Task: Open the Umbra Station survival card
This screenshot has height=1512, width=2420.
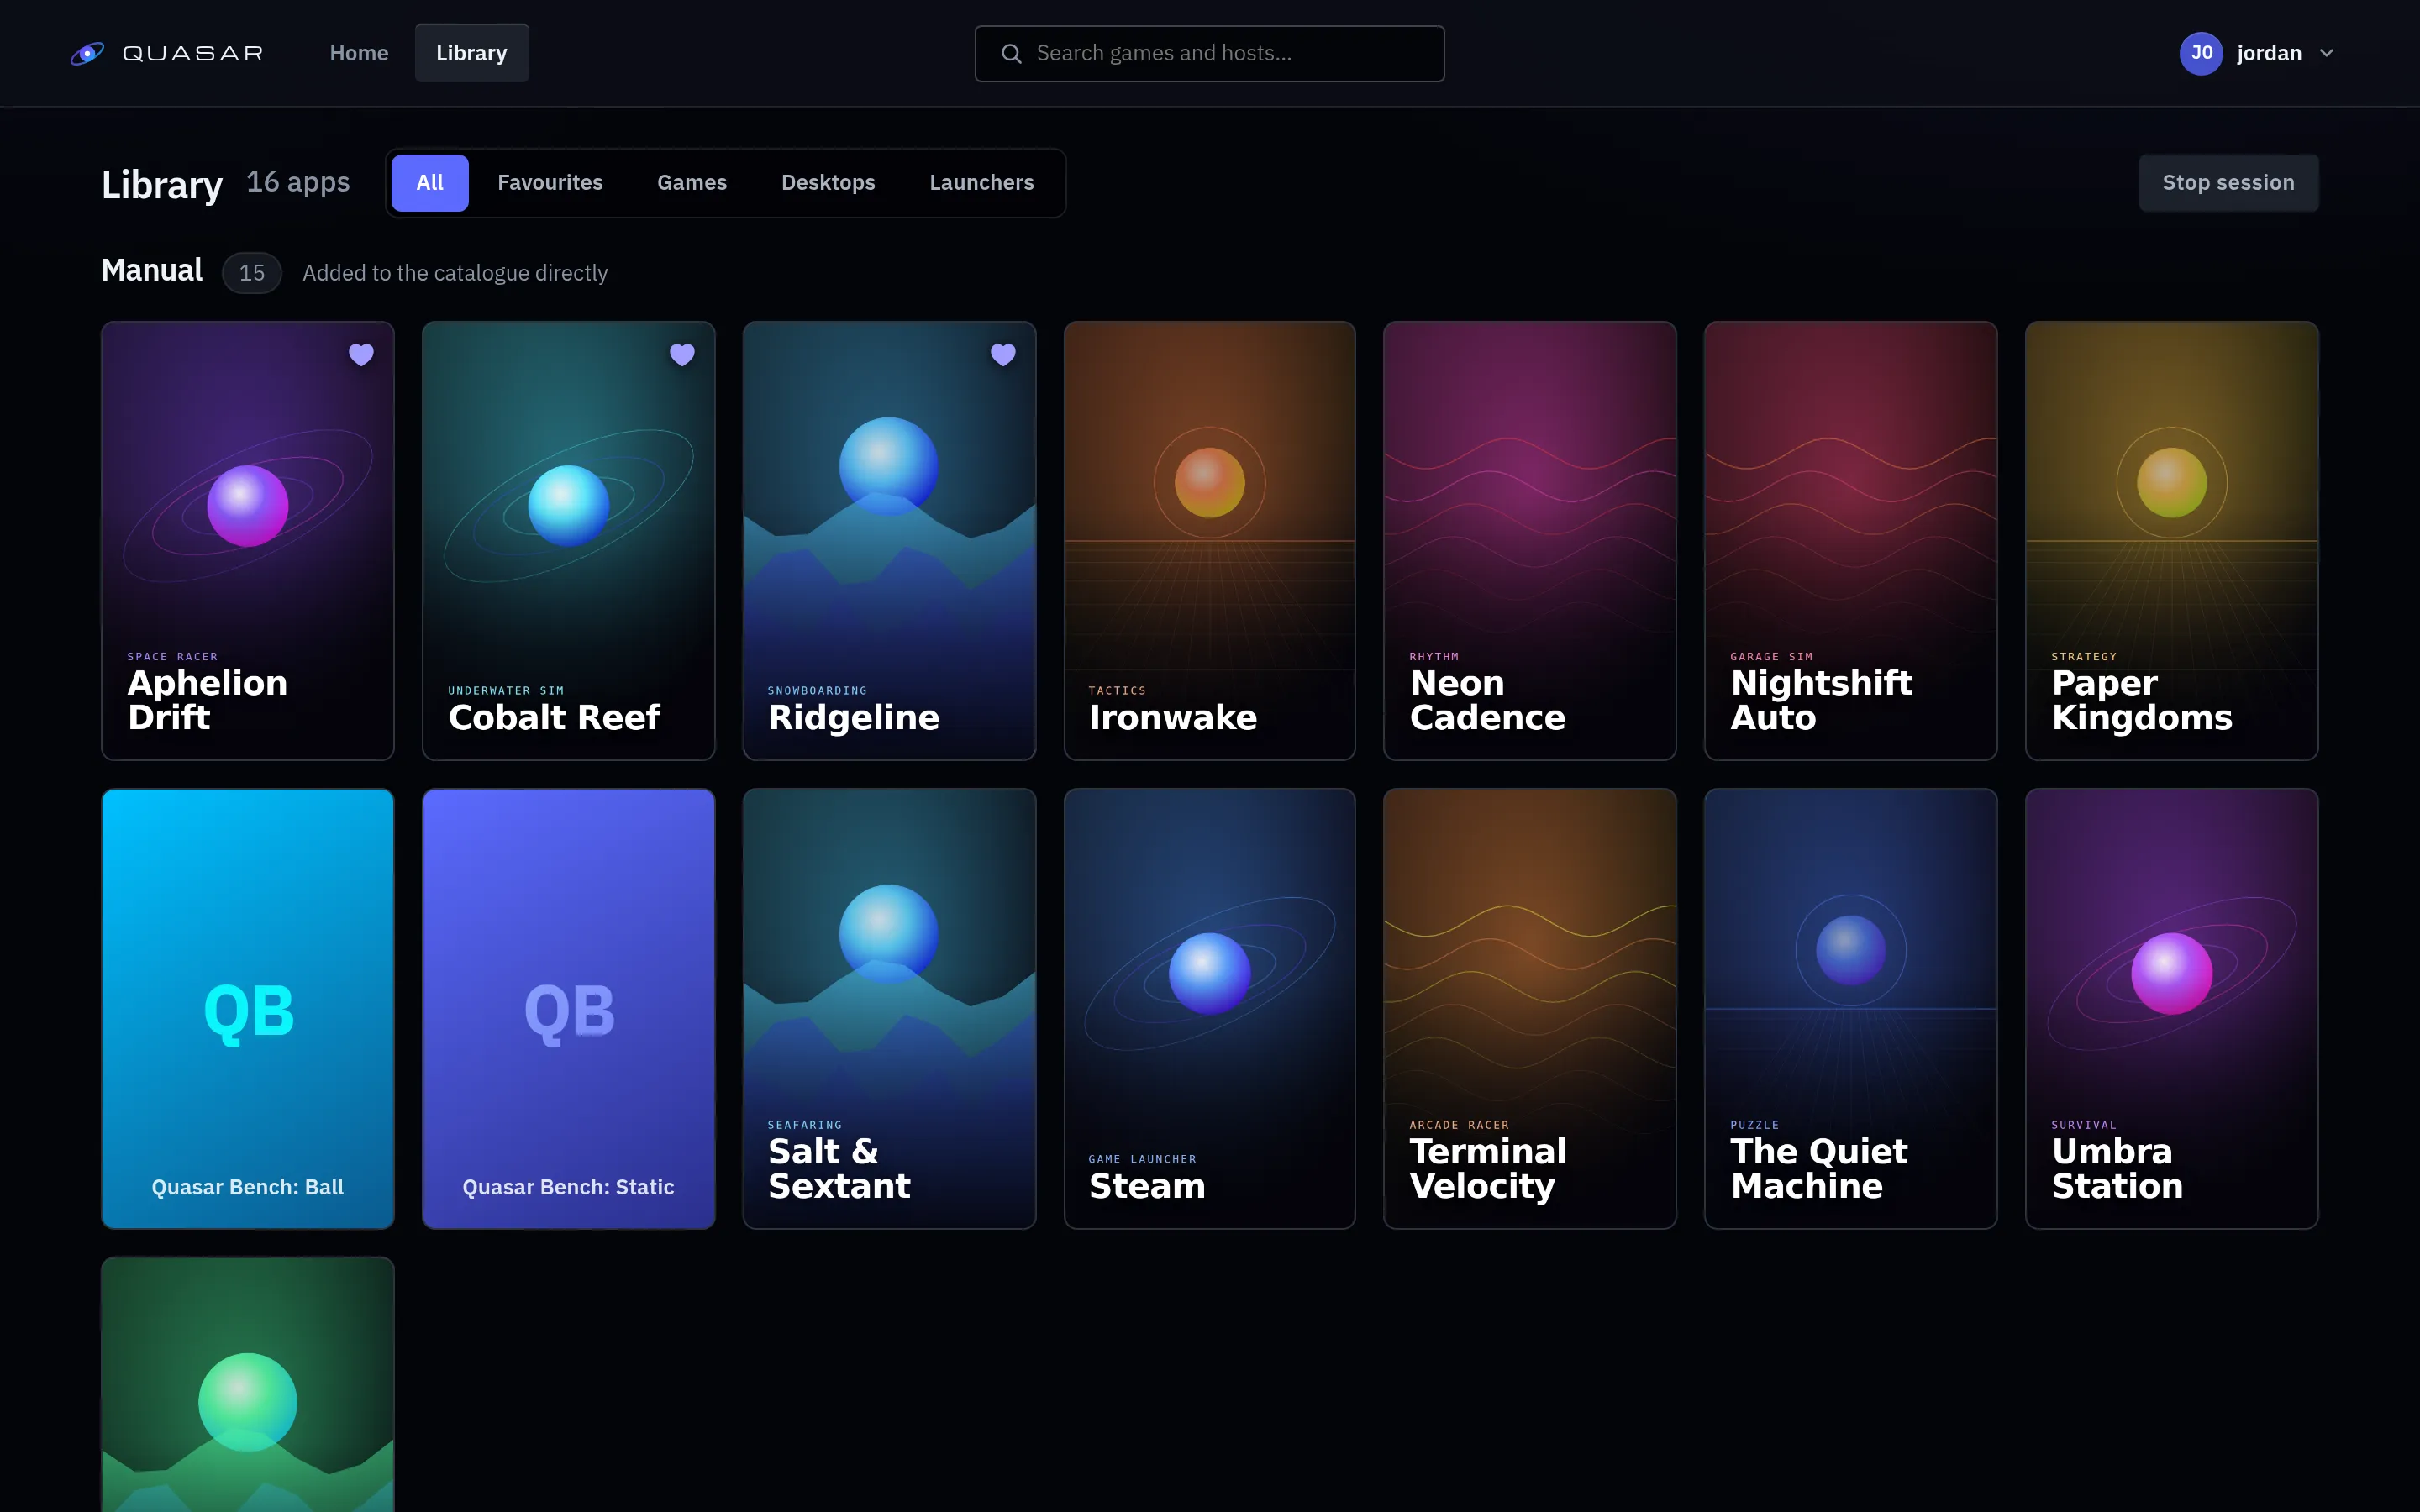Action: (2172, 1008)
